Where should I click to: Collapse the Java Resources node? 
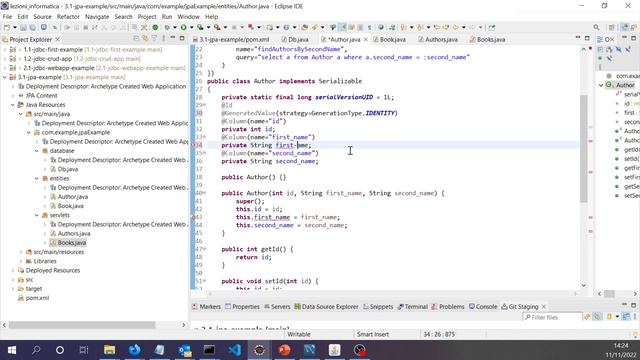(13, 105)
